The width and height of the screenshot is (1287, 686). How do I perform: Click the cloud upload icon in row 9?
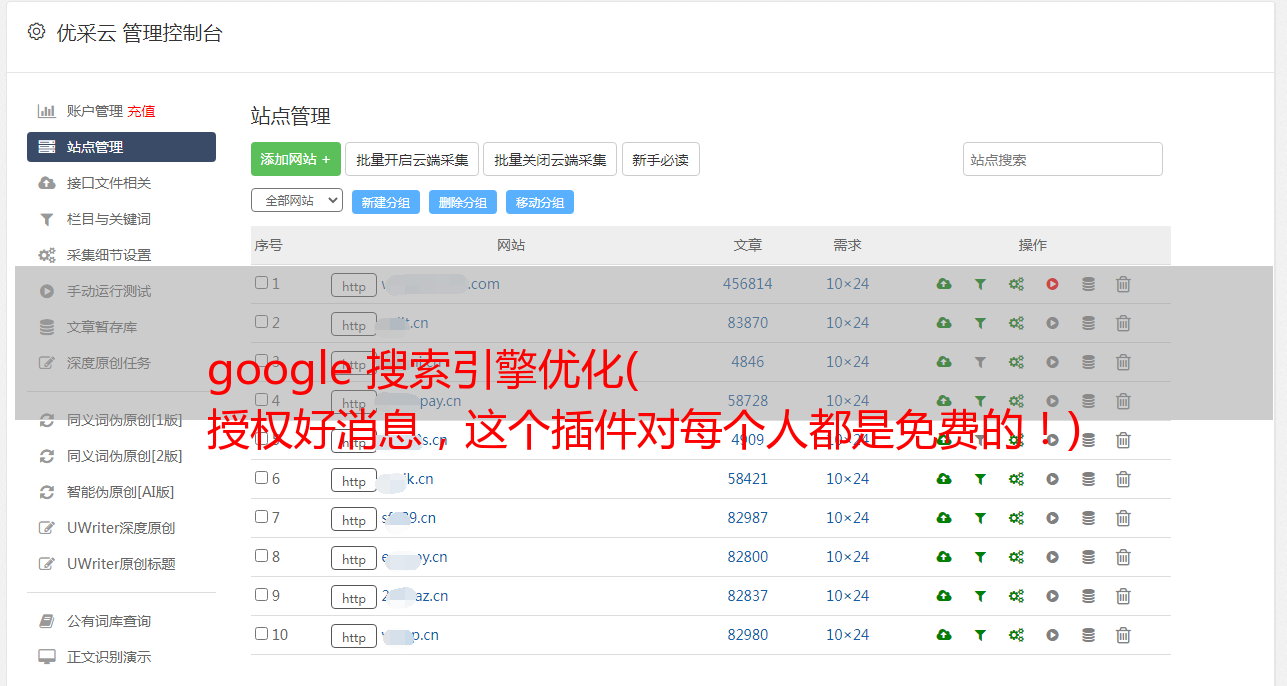point(944,596)
